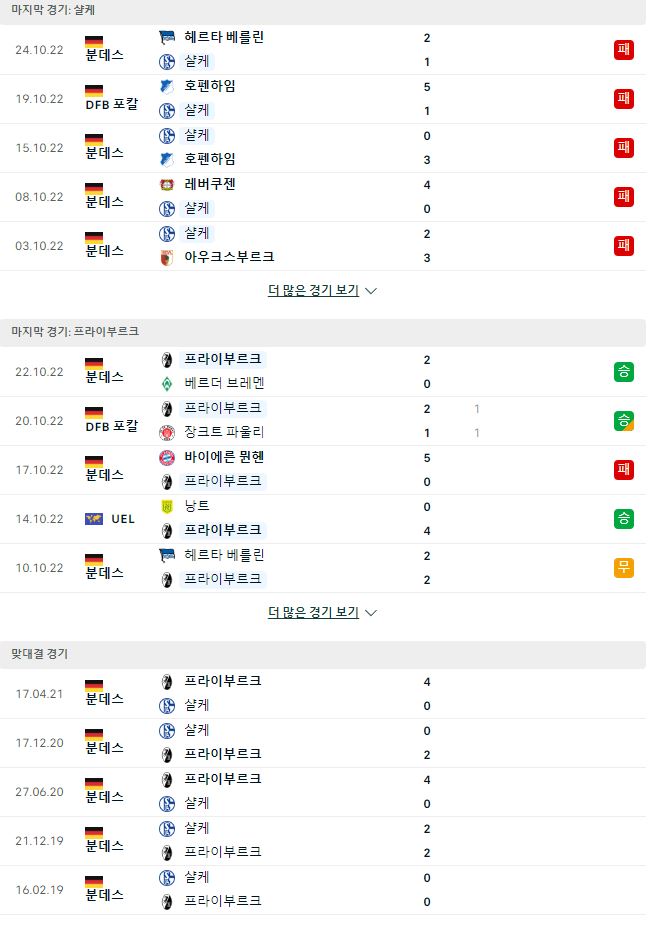Click the St. Pauli crest in the 20.10.22 match
This screenshot has width=648, height=927.
pyautogui.click(x=167, y=433)
